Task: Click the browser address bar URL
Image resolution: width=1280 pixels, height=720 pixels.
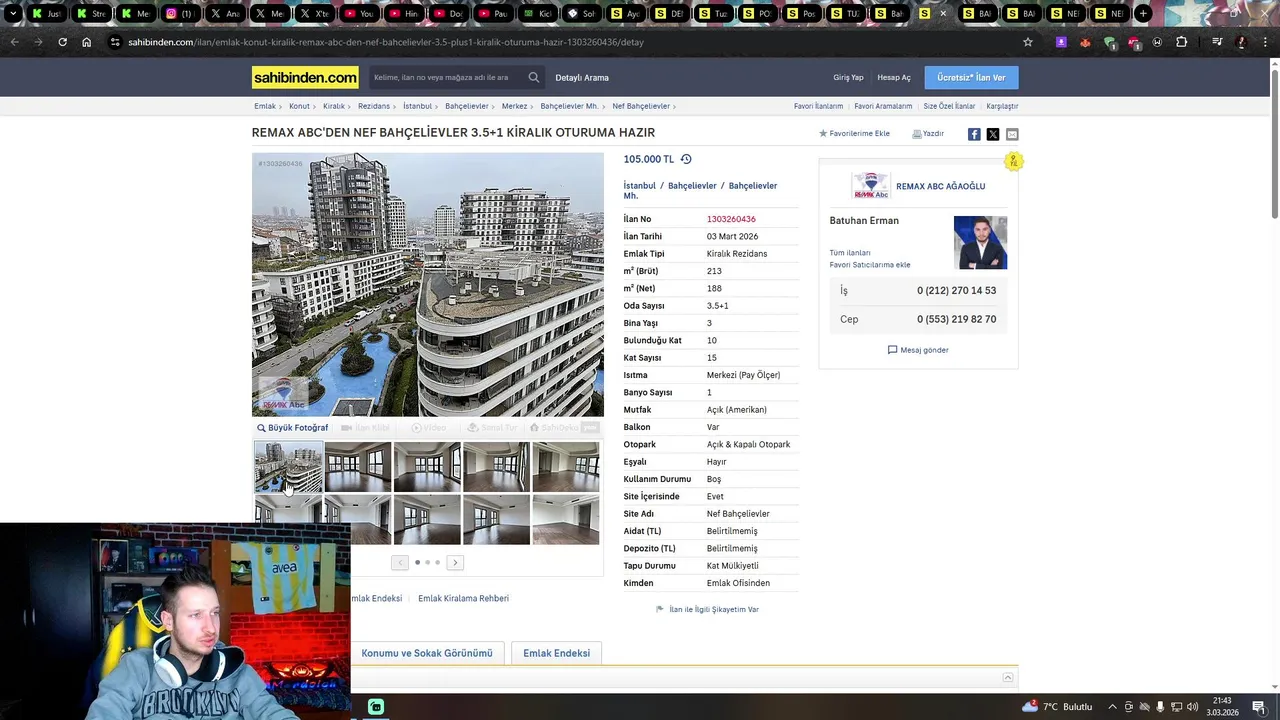Action: [x=386, y=42]
